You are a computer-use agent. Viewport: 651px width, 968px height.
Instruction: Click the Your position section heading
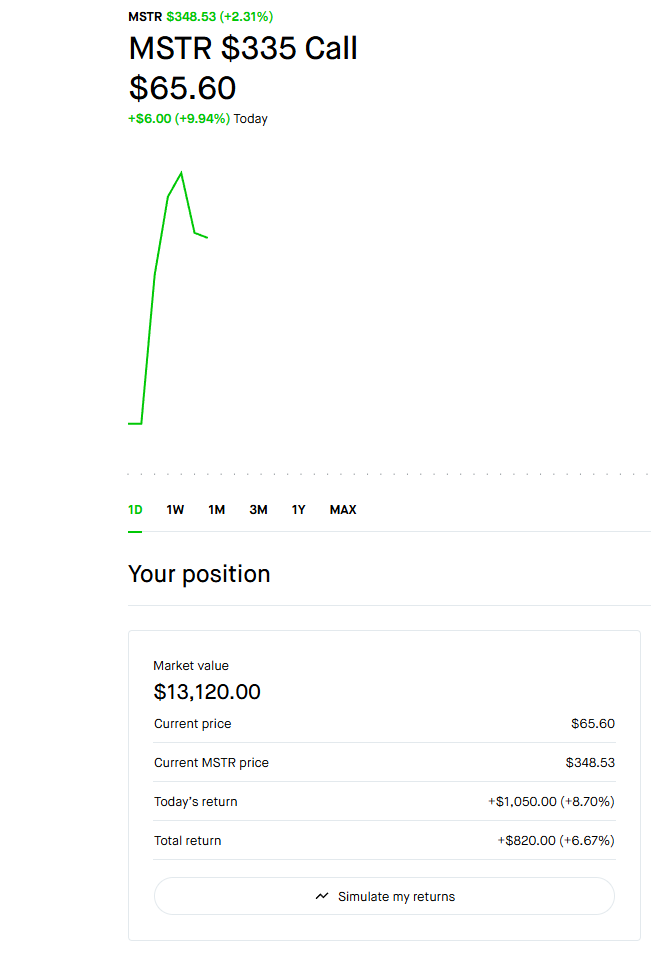(x=198, y=574)
